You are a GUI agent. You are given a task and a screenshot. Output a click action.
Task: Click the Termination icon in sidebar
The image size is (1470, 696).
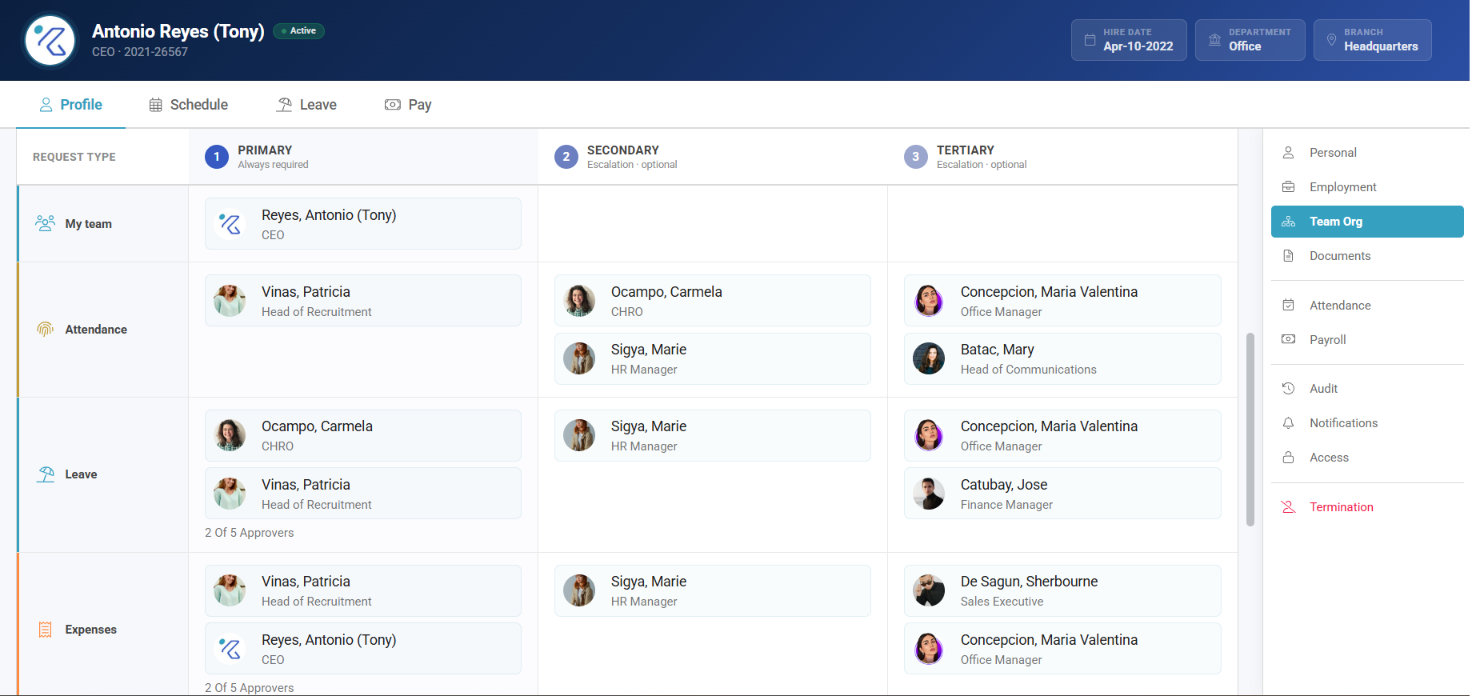[1288, 507]
